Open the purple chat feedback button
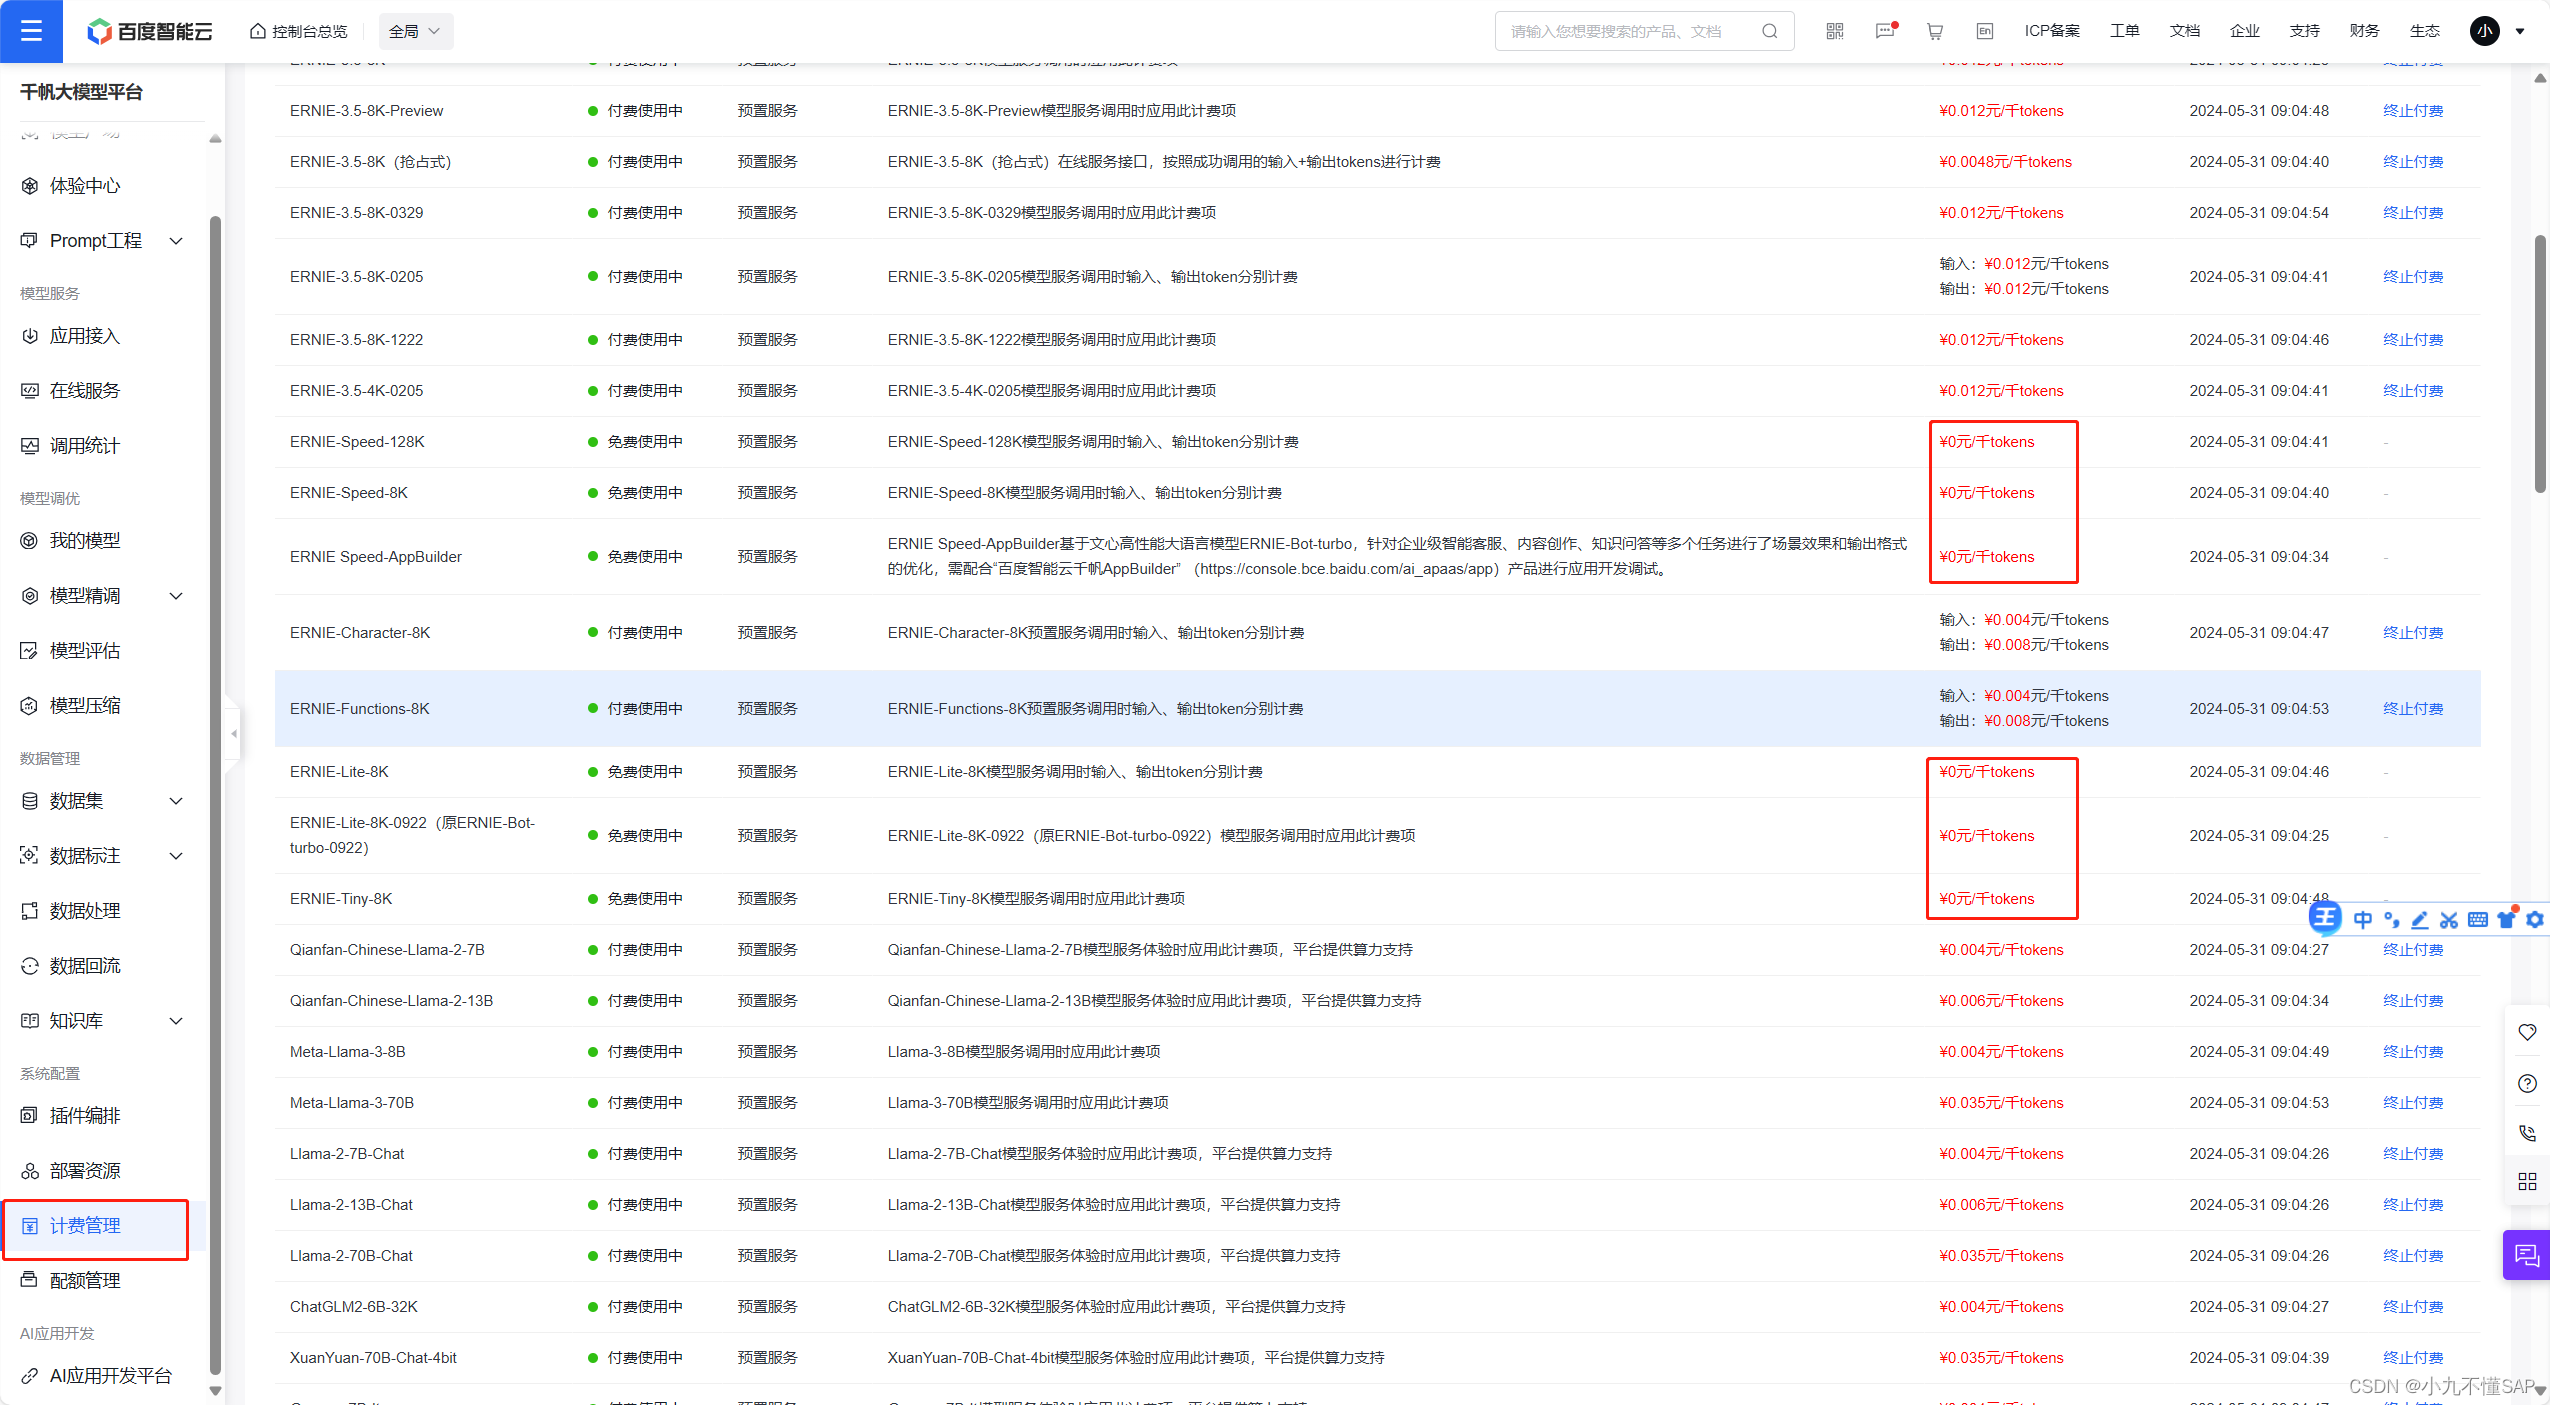The width and height of the screenshot is (2550, 1405). [2527, 1255]
